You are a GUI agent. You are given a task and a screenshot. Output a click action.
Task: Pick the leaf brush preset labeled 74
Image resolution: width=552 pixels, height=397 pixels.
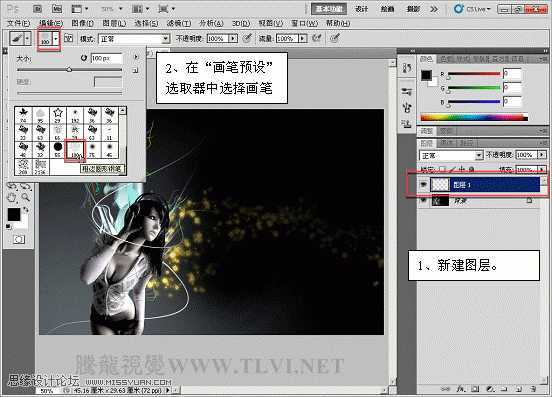click(23, 115)
